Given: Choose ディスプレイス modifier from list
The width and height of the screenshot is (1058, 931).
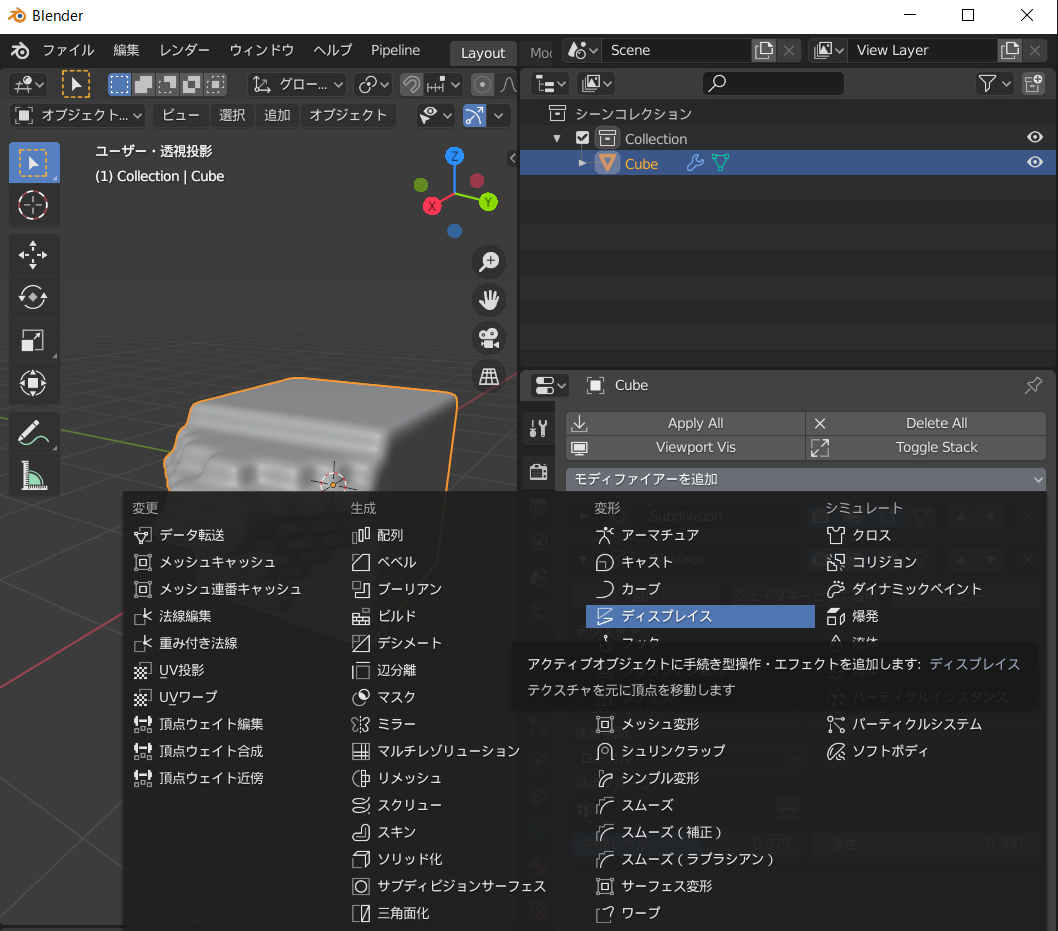Looking at the screenshot, I should point(700,616).
